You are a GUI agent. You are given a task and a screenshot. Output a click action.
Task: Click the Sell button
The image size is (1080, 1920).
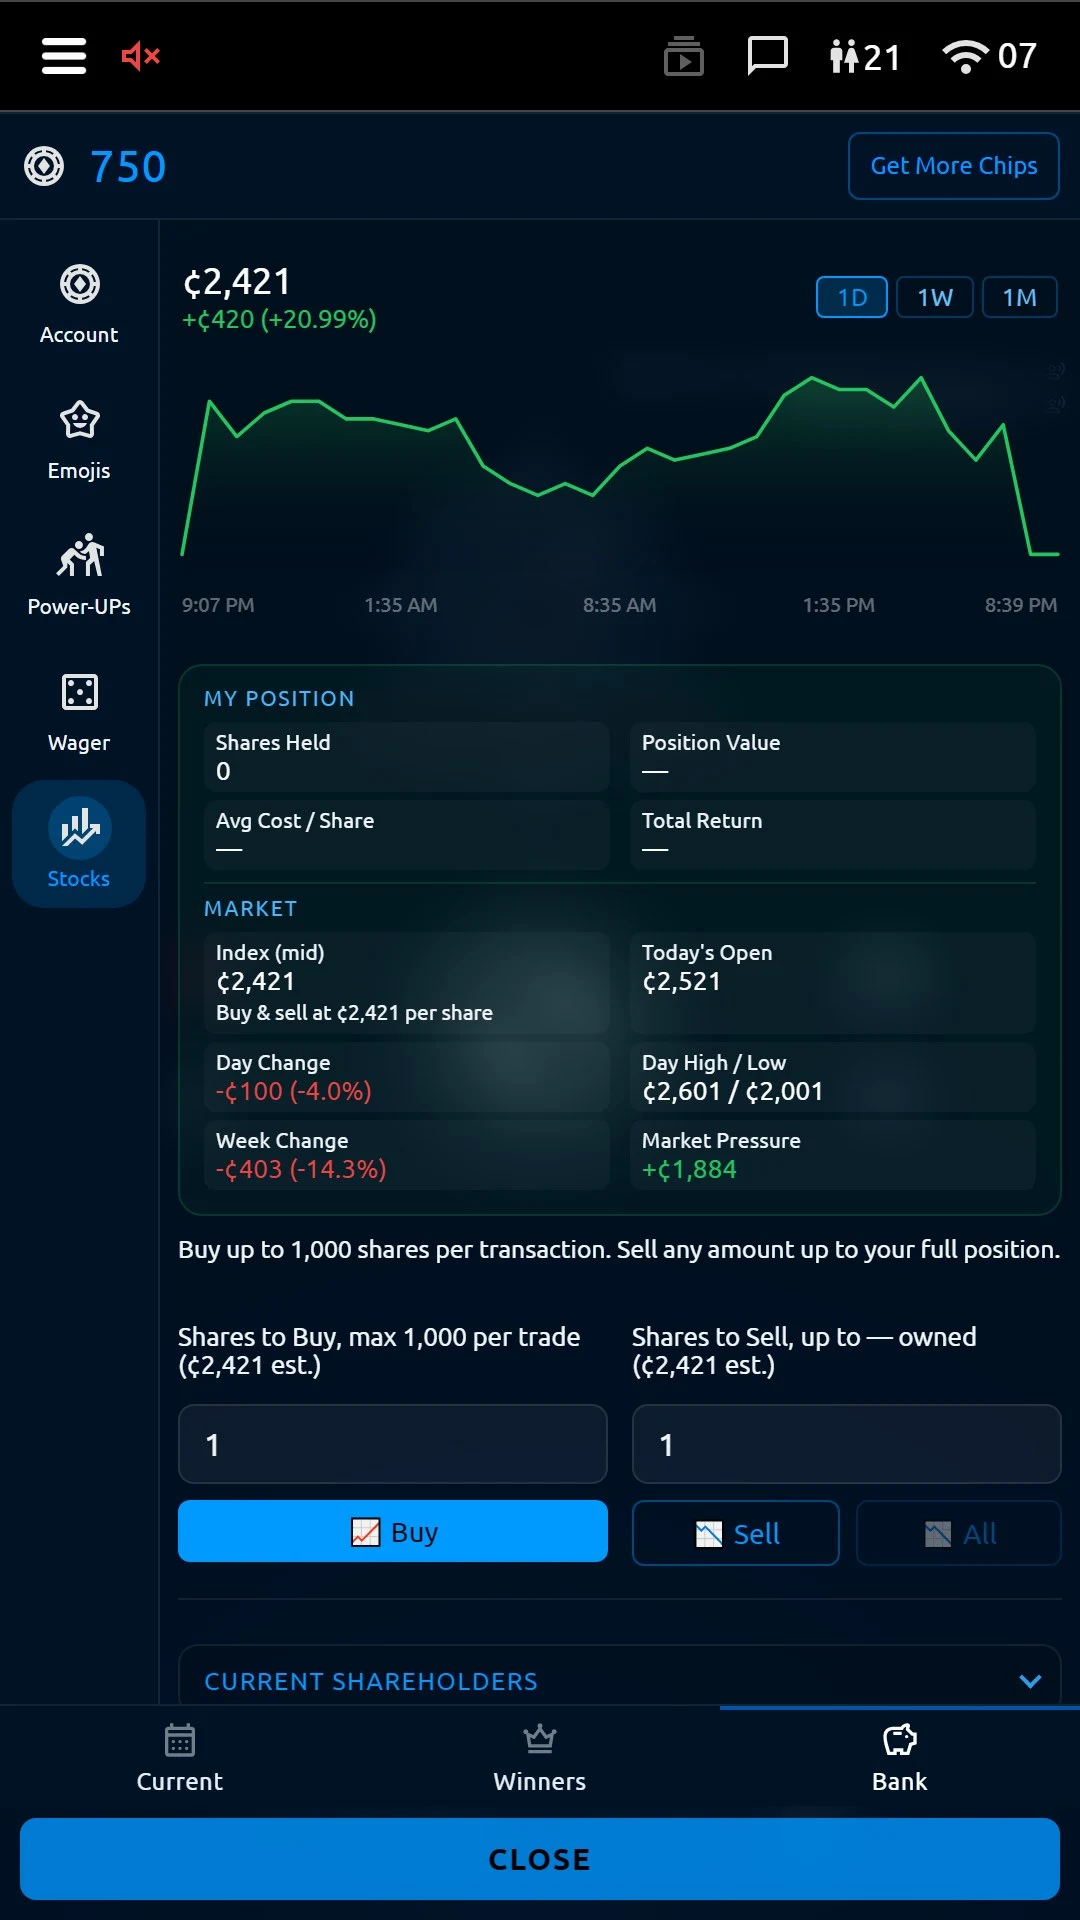tap(736, 1533)
